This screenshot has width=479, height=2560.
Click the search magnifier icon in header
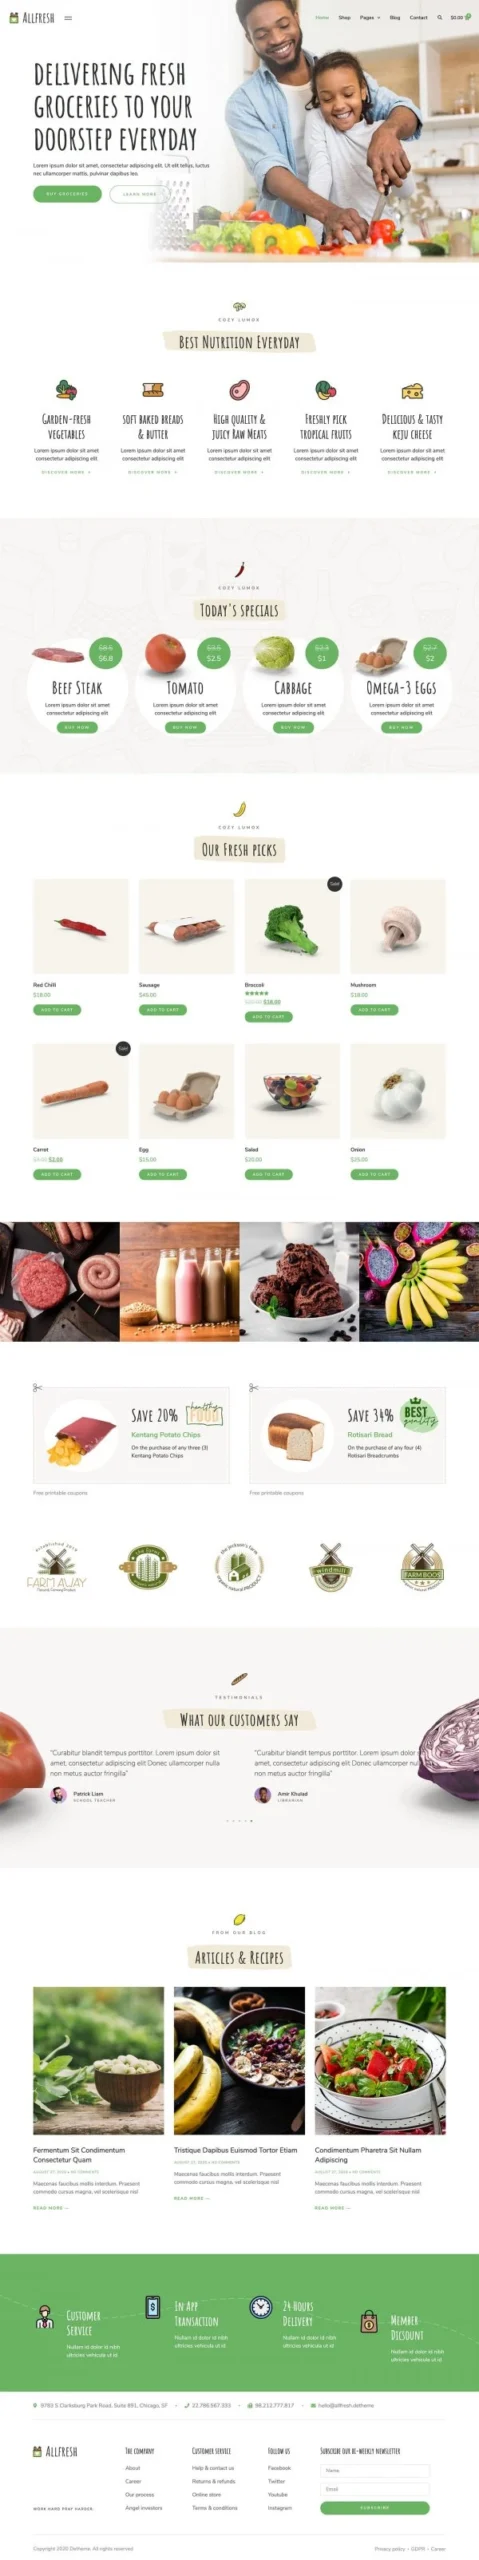[439, 17]
